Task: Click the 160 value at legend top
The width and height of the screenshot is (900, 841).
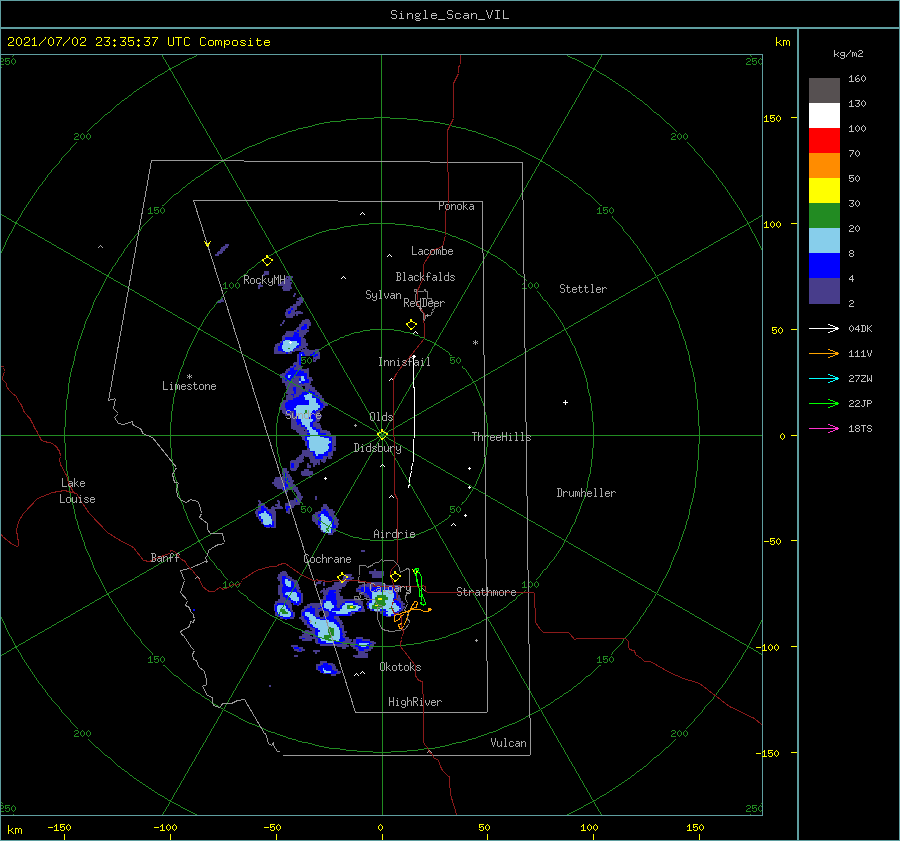Action: pyautogui.click(x=857, y=79)
